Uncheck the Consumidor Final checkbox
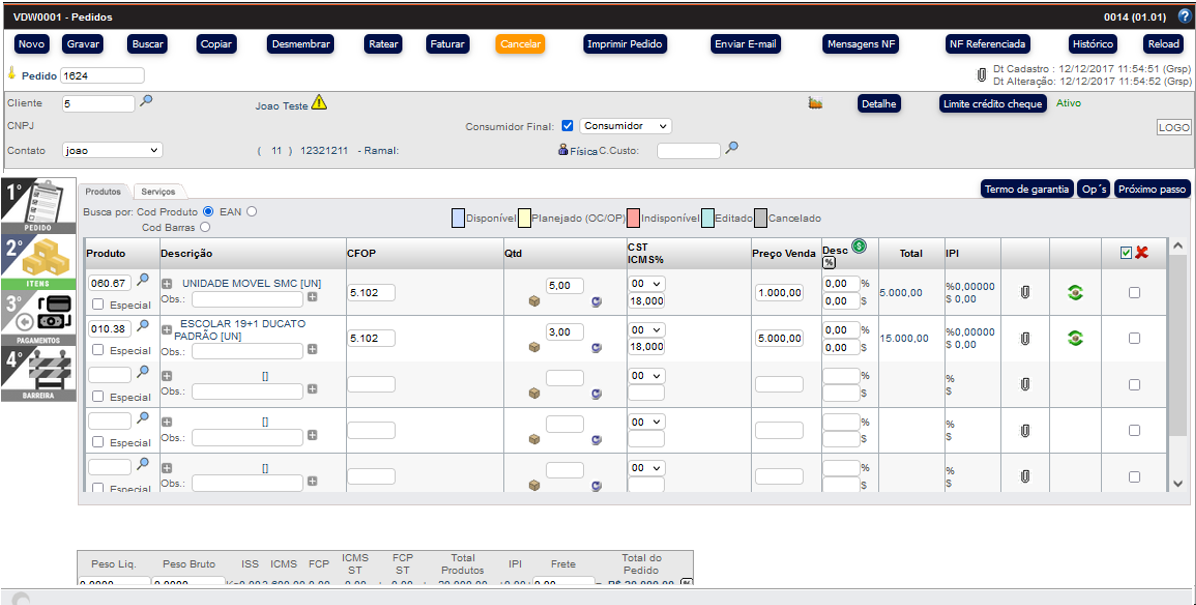Screen dimensions: 1196x605 pos(567,126)
